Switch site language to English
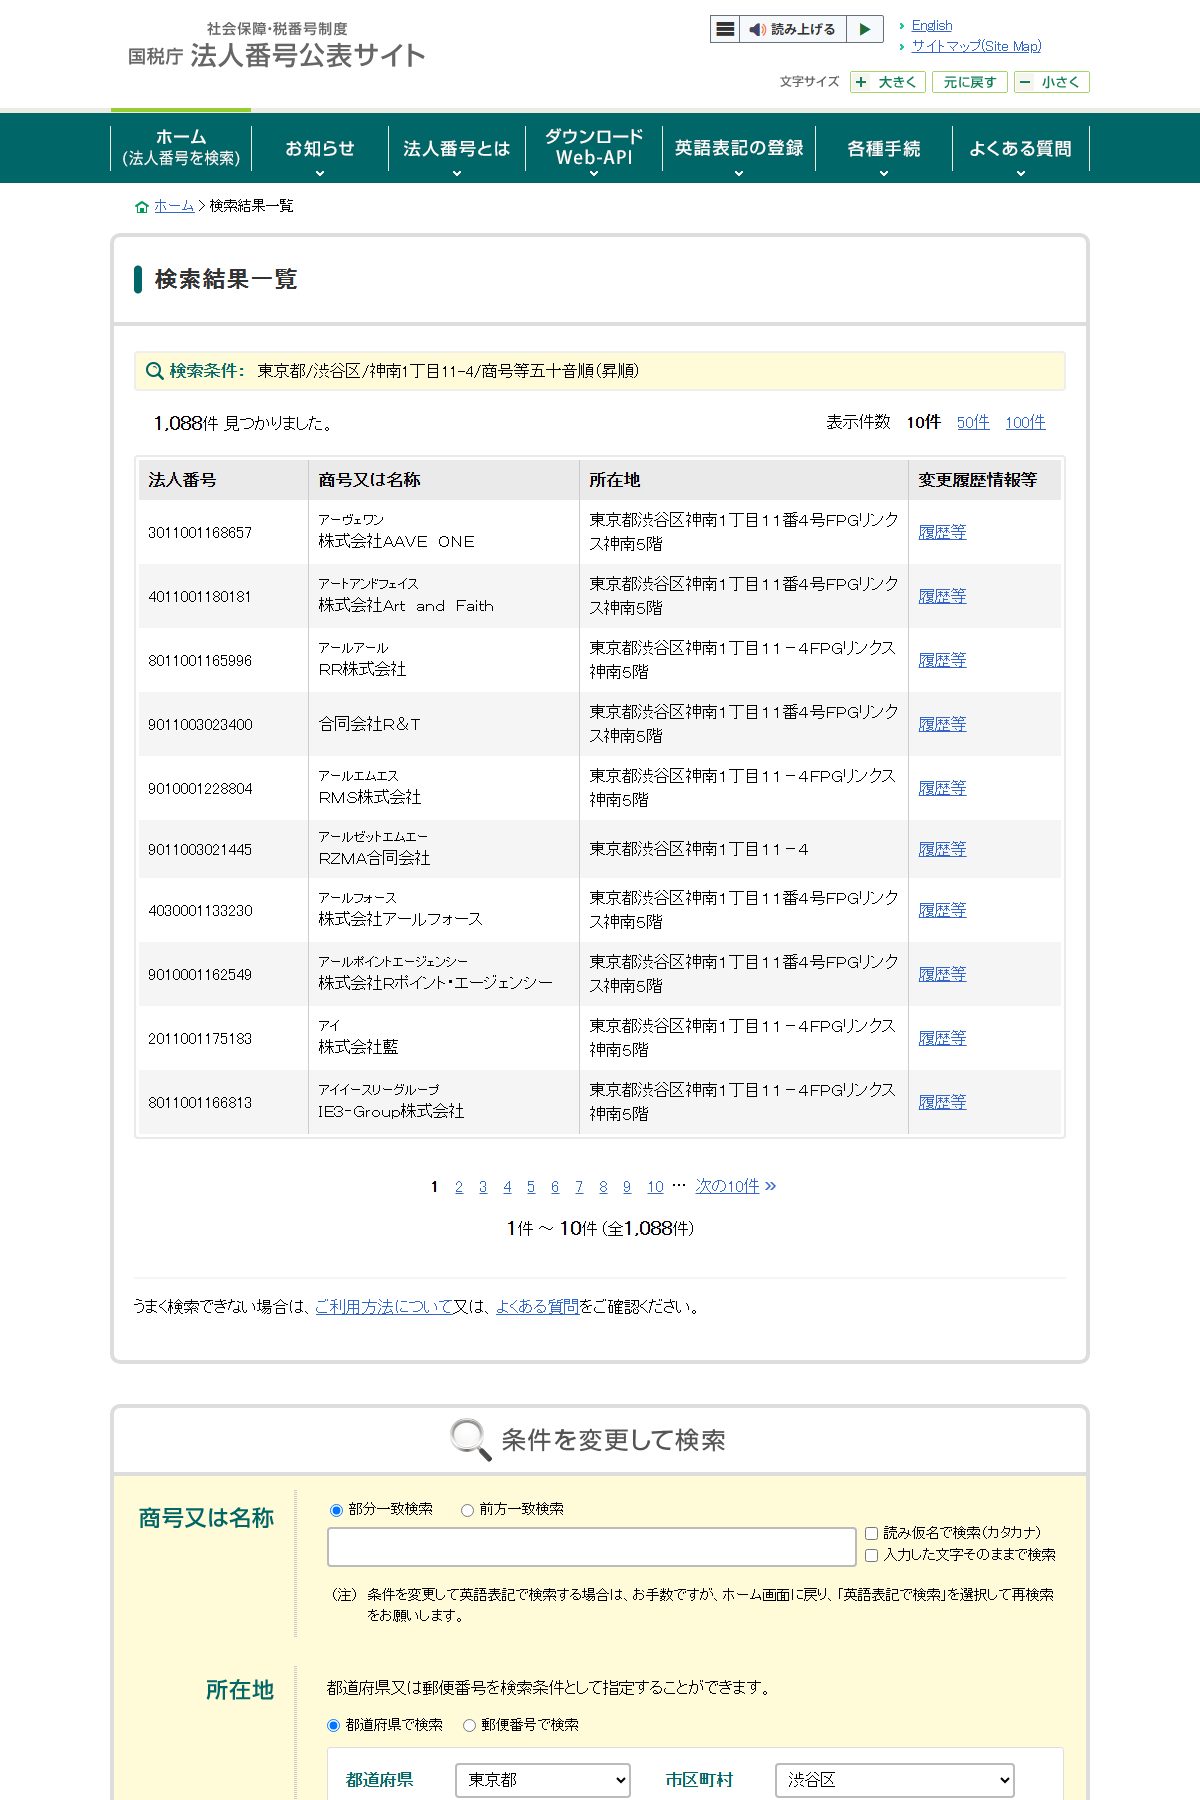This screenshot has height=1800, width=1200. click(932, 25)
